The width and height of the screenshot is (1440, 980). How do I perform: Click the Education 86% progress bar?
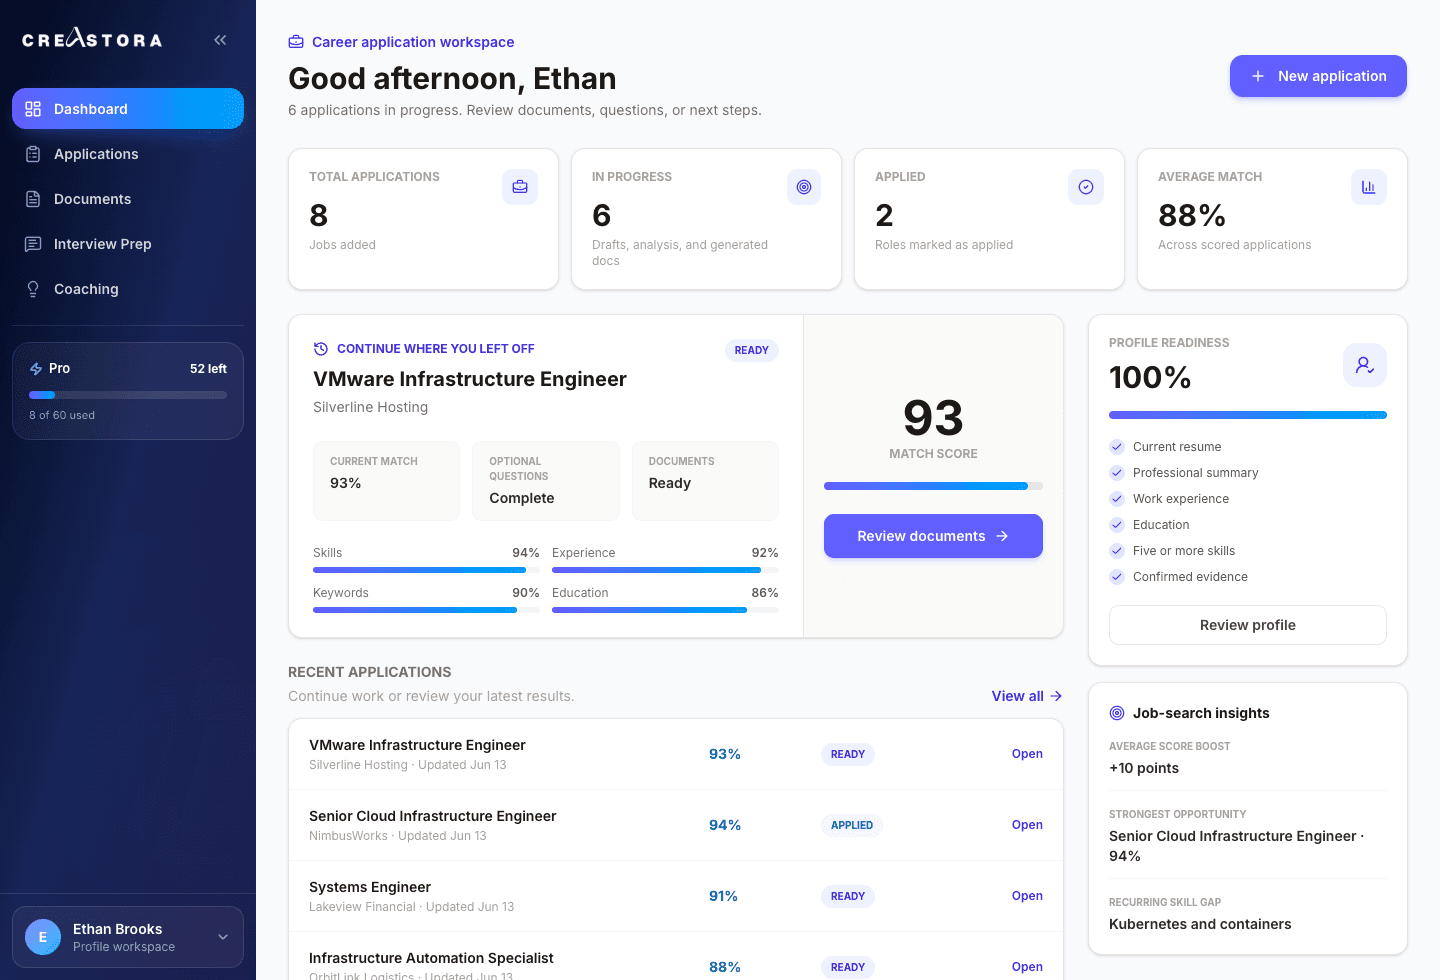tap(665, 610)
